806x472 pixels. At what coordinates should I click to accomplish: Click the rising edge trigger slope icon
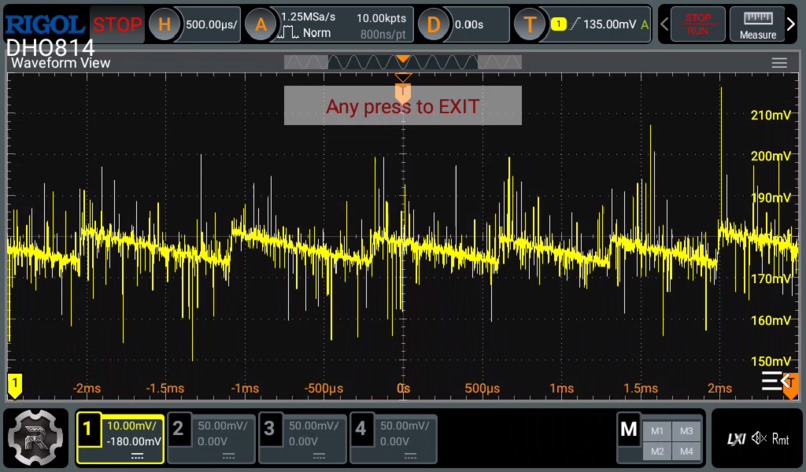575,24
